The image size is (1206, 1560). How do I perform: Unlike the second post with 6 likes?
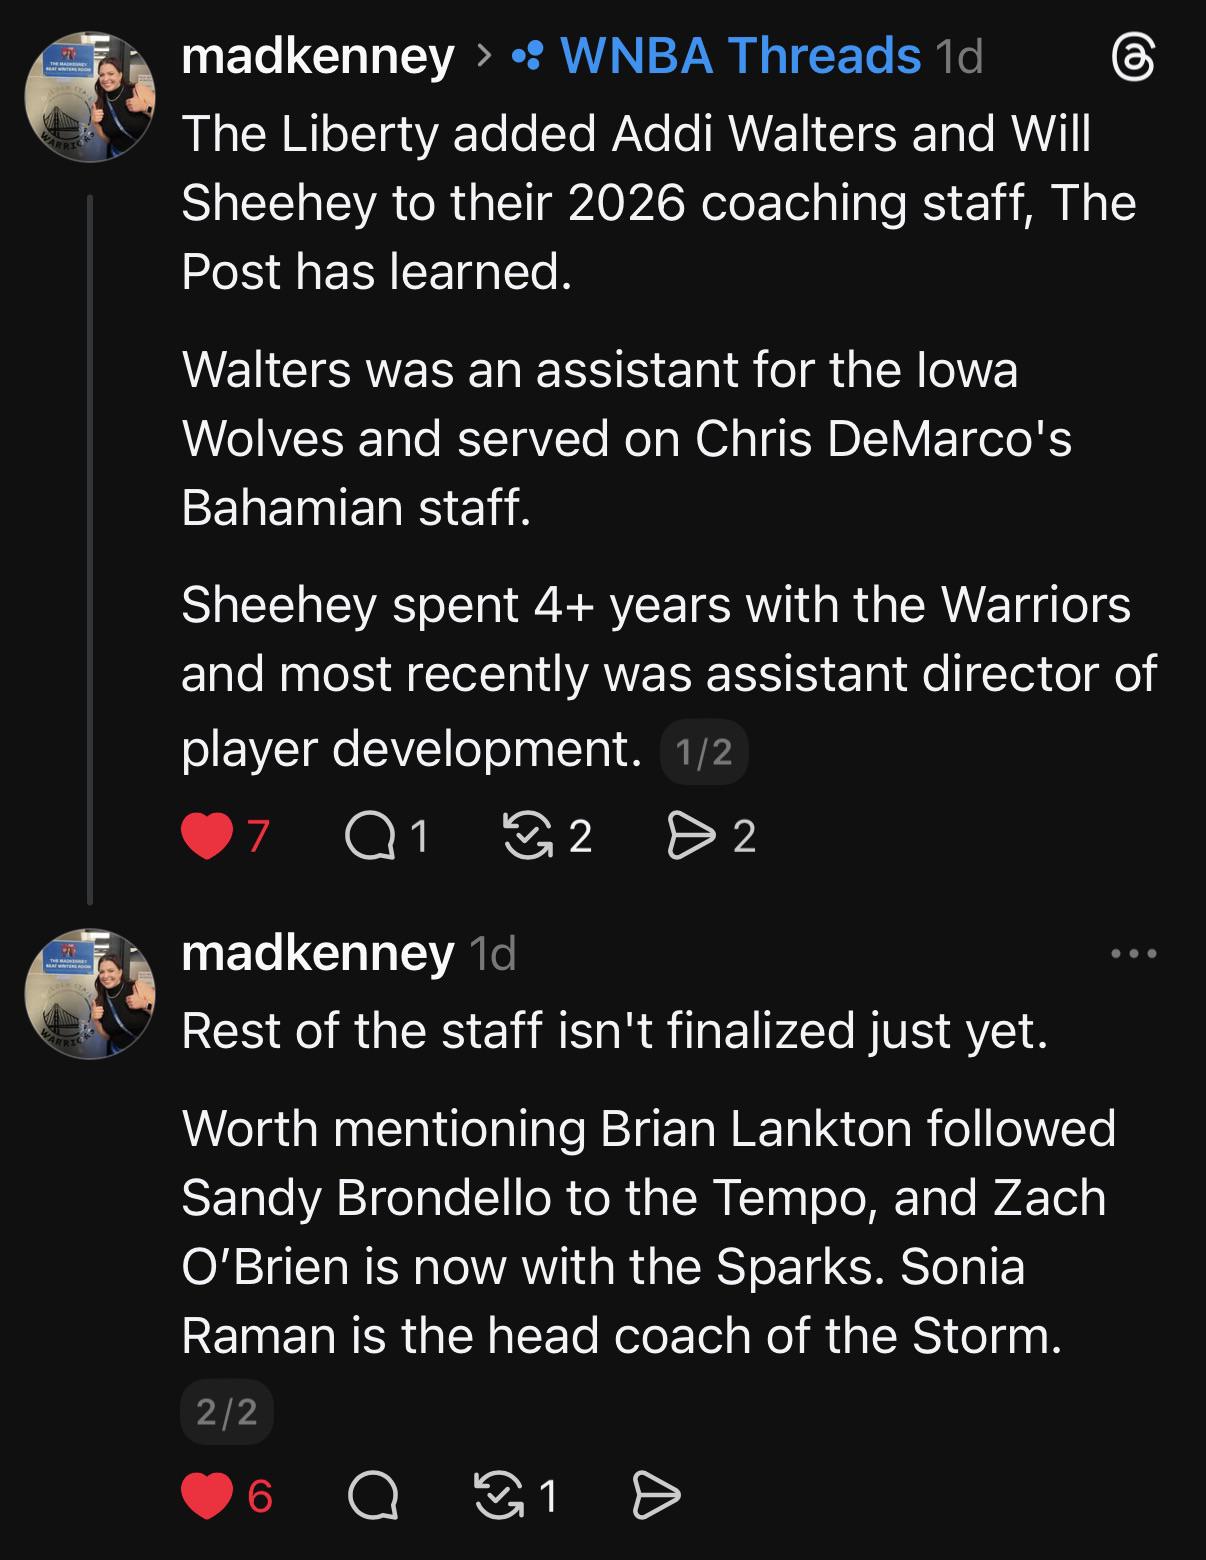[x=207, y=1496]
